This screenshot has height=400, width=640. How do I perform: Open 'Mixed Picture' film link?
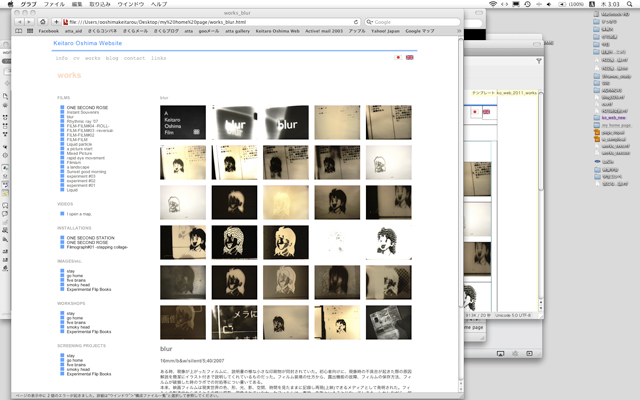79,153
